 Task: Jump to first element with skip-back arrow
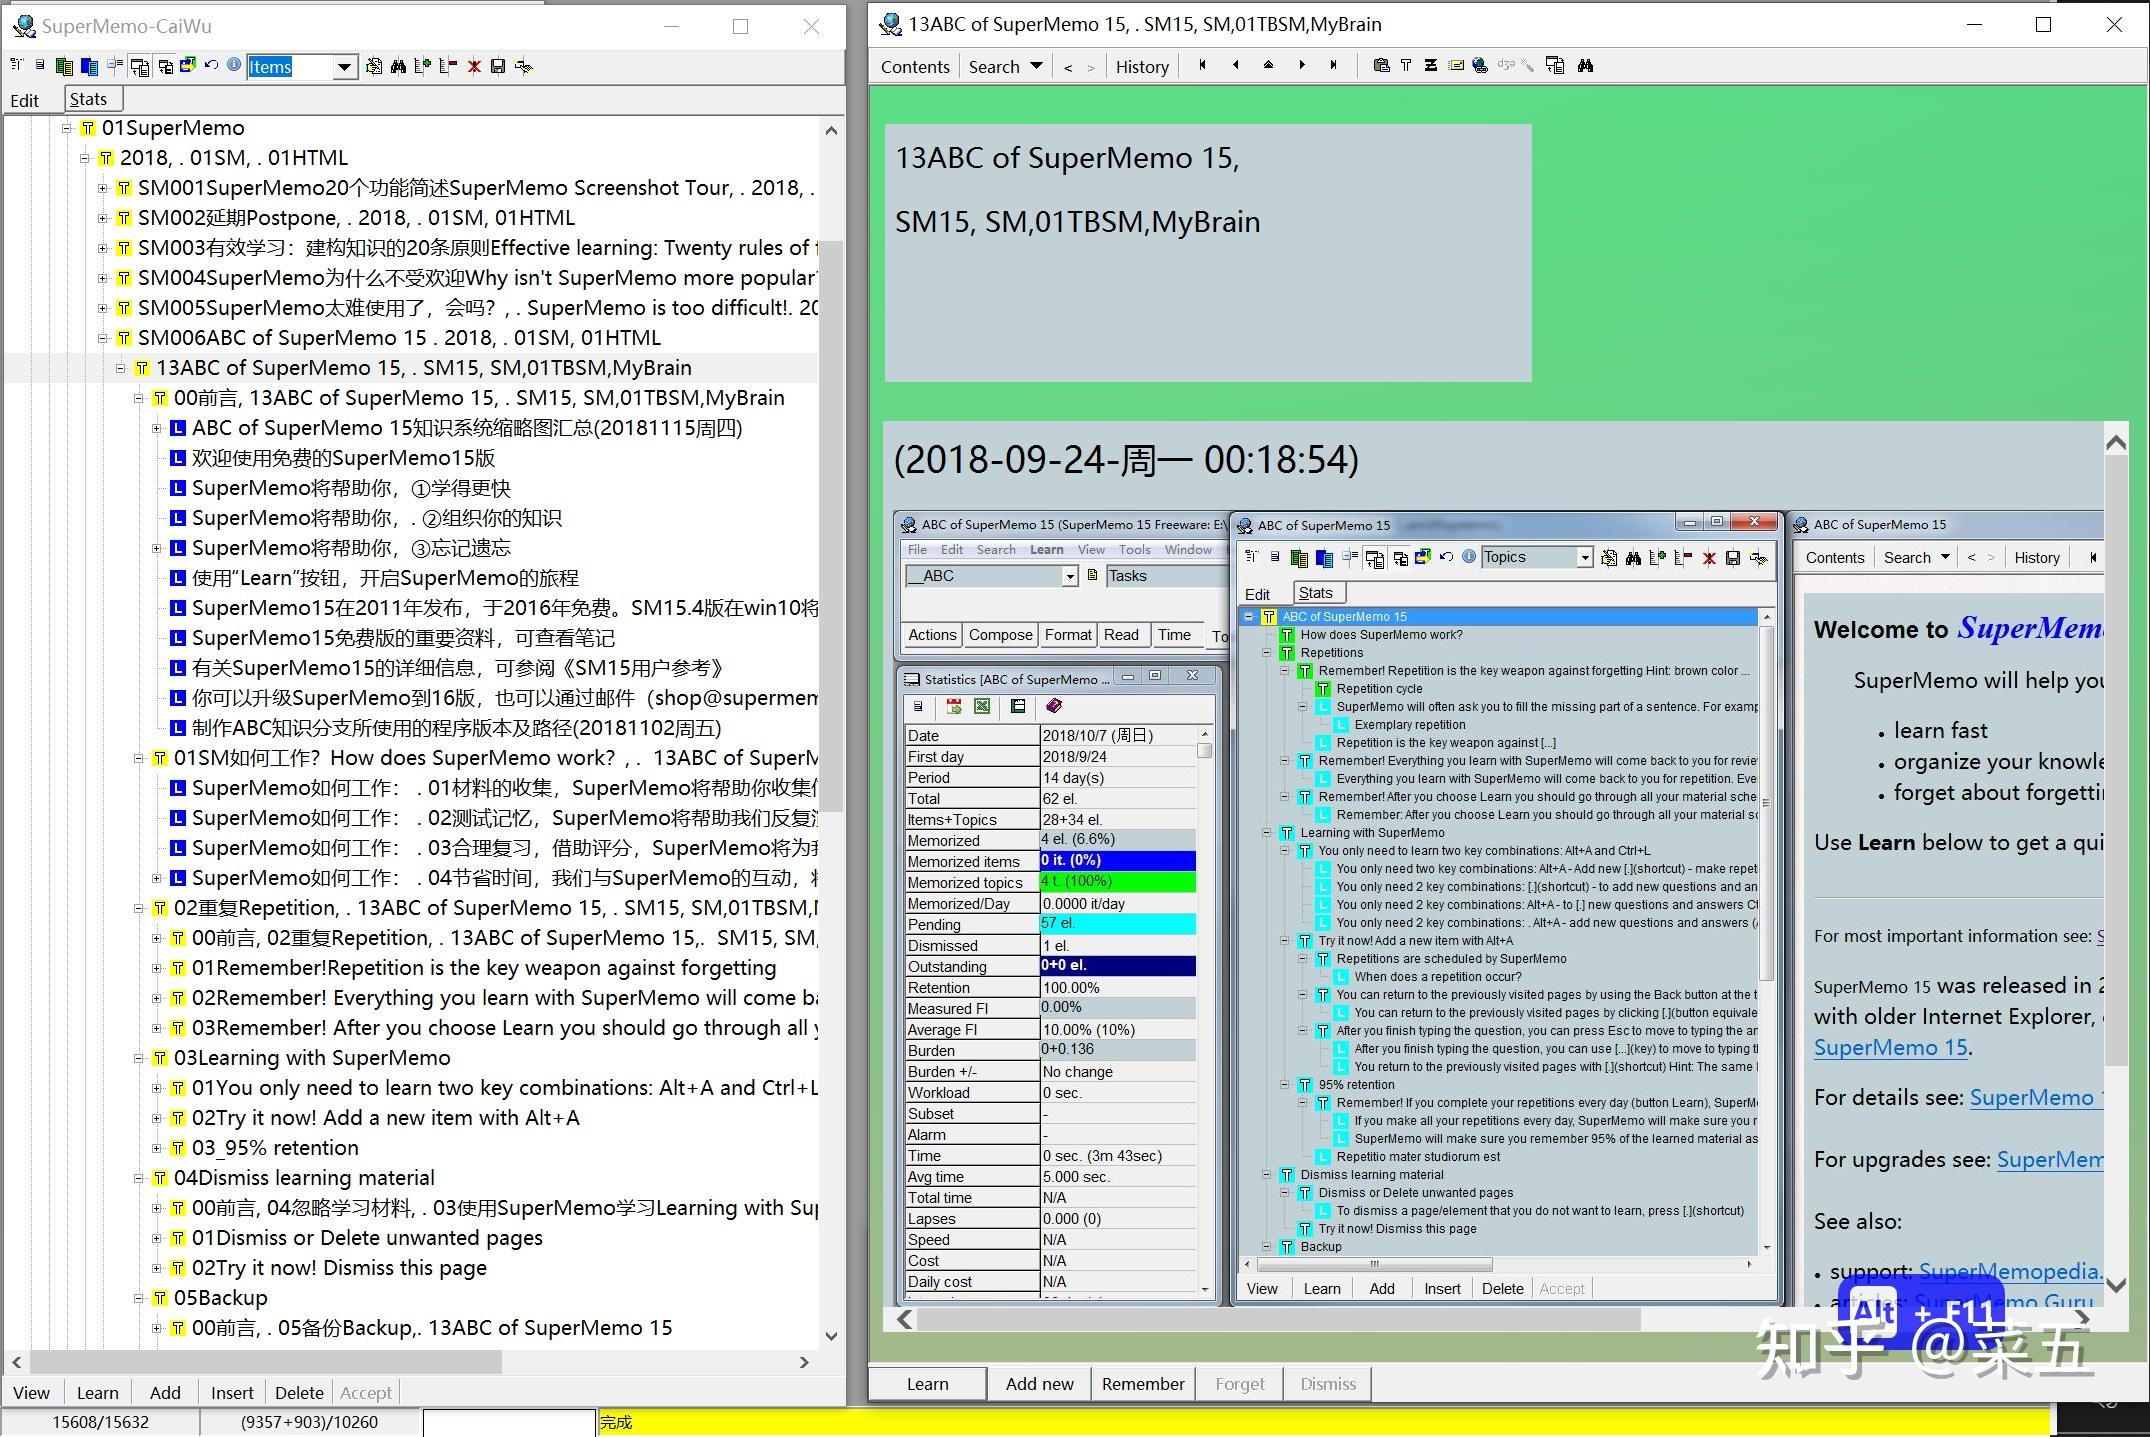pos(1203,66)
